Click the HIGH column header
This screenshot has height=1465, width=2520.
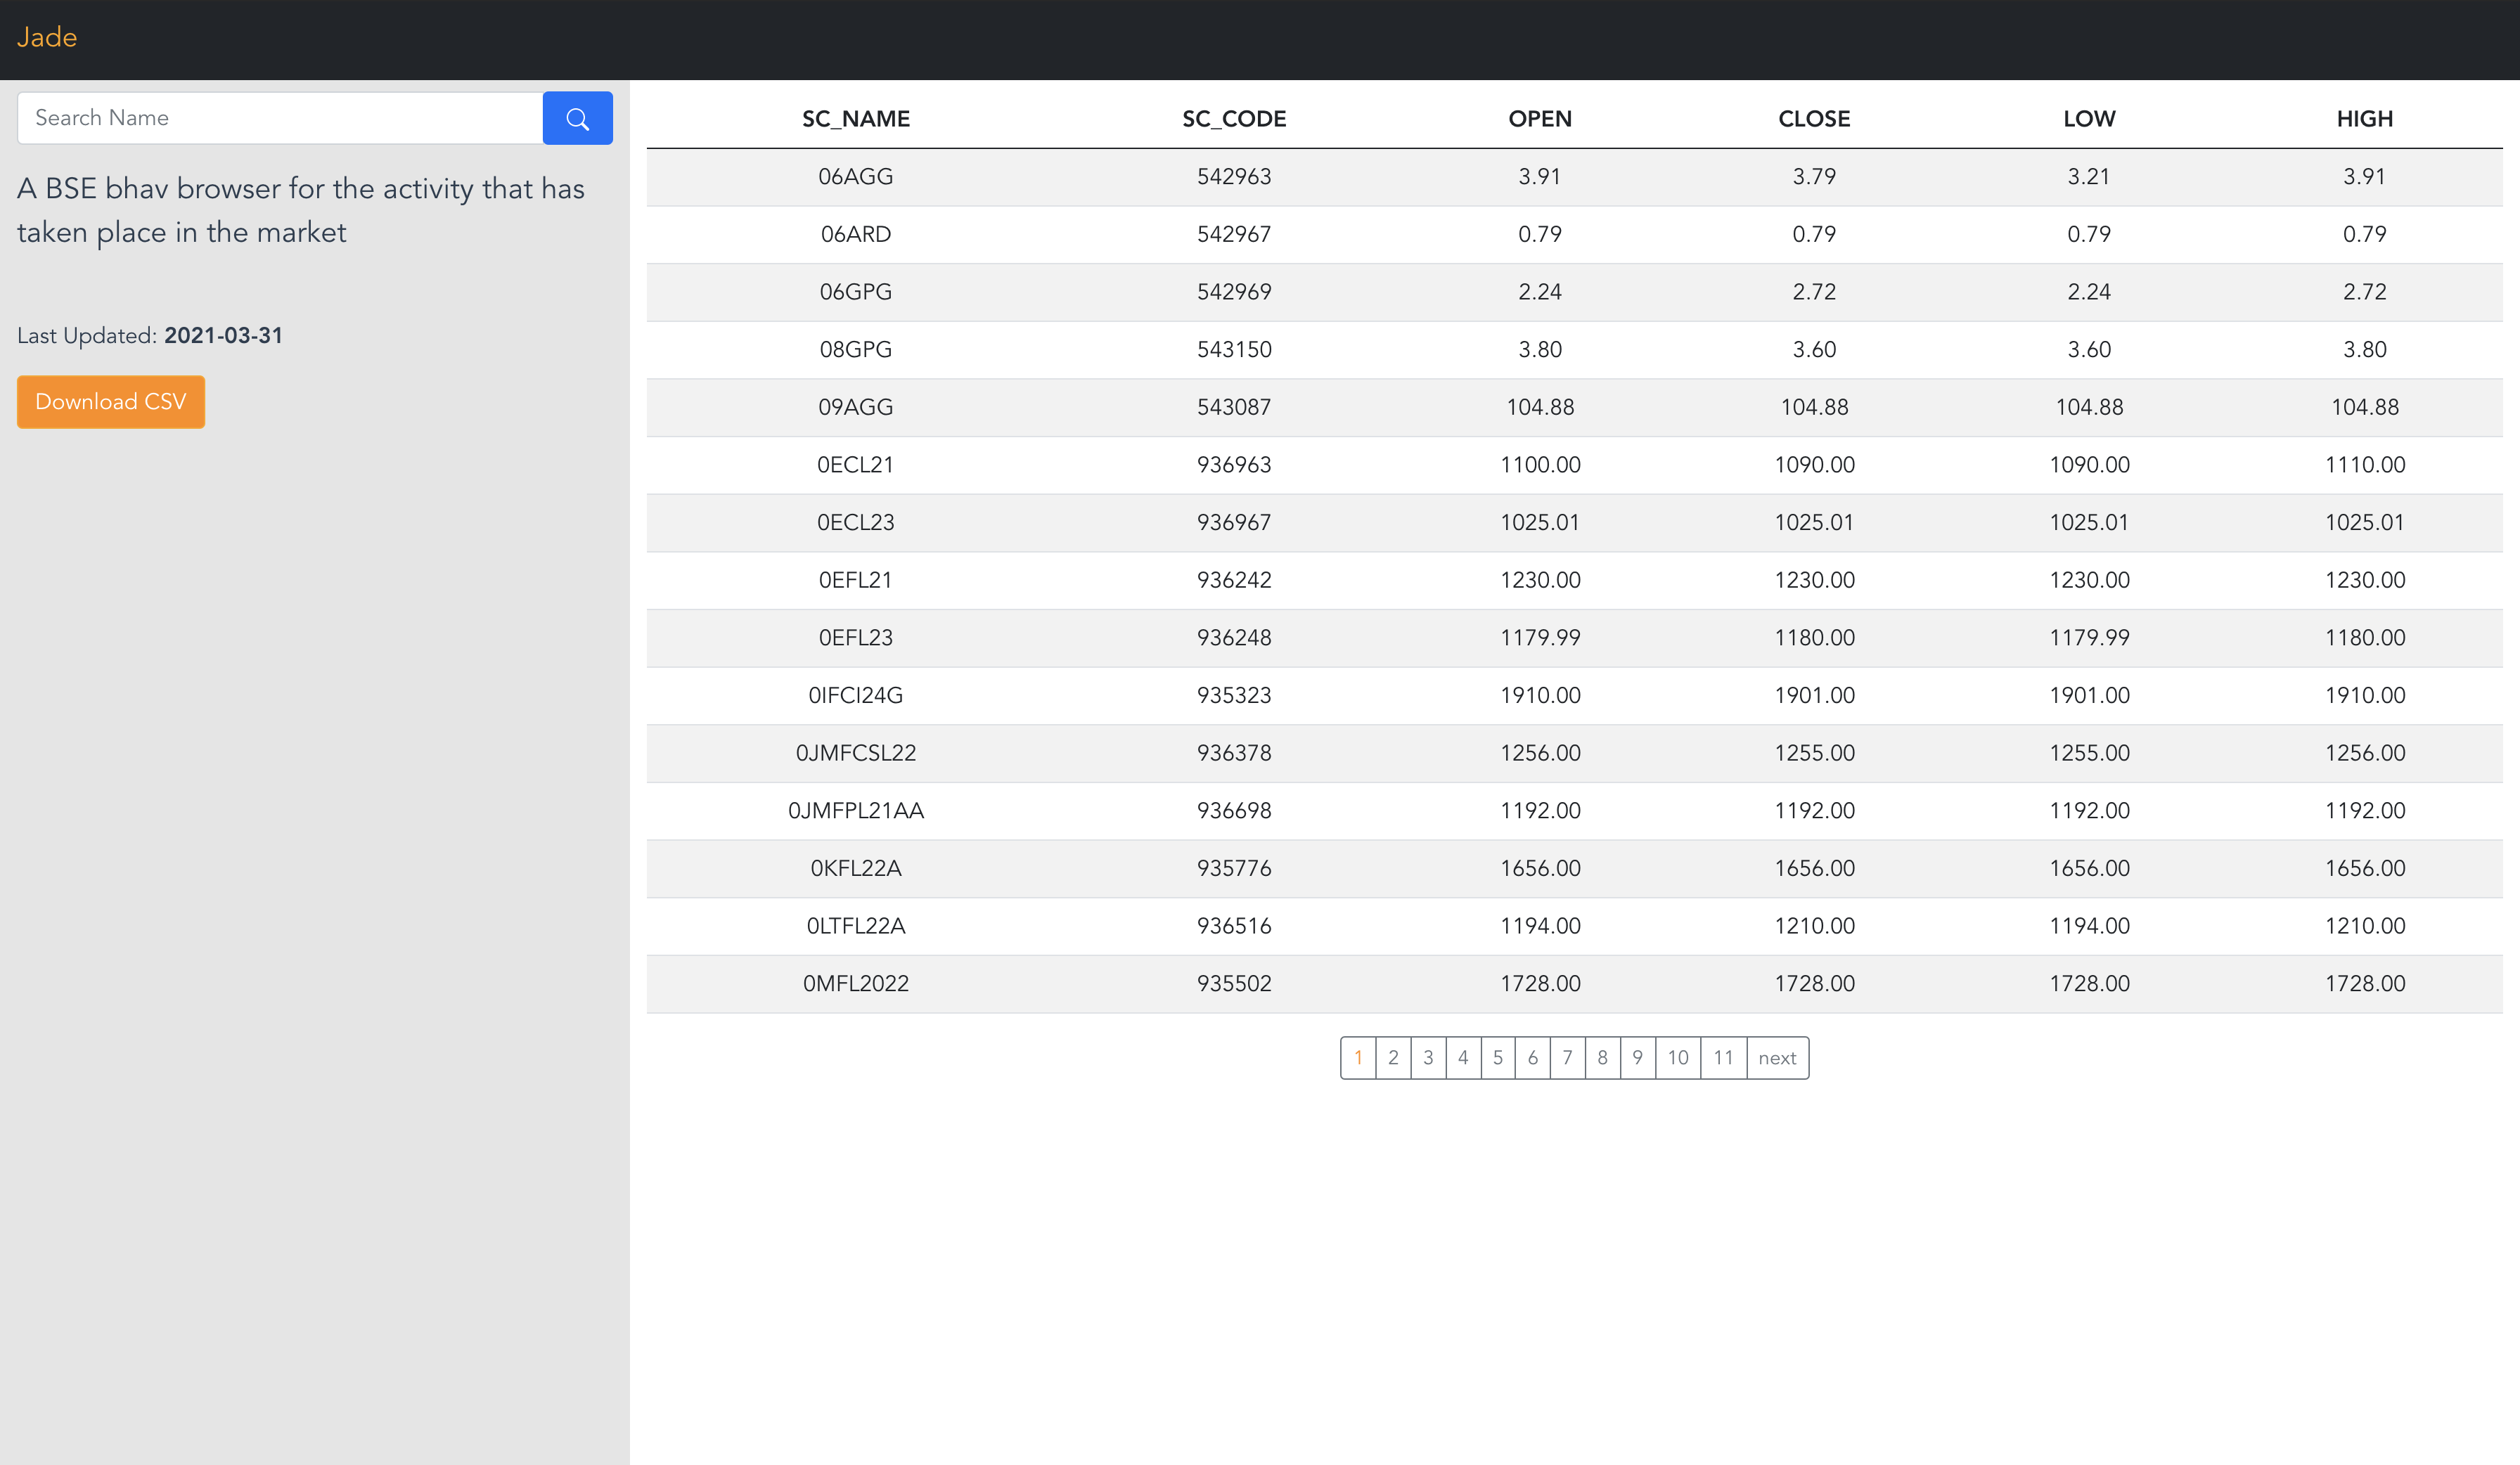click(x=2364, y=119)
